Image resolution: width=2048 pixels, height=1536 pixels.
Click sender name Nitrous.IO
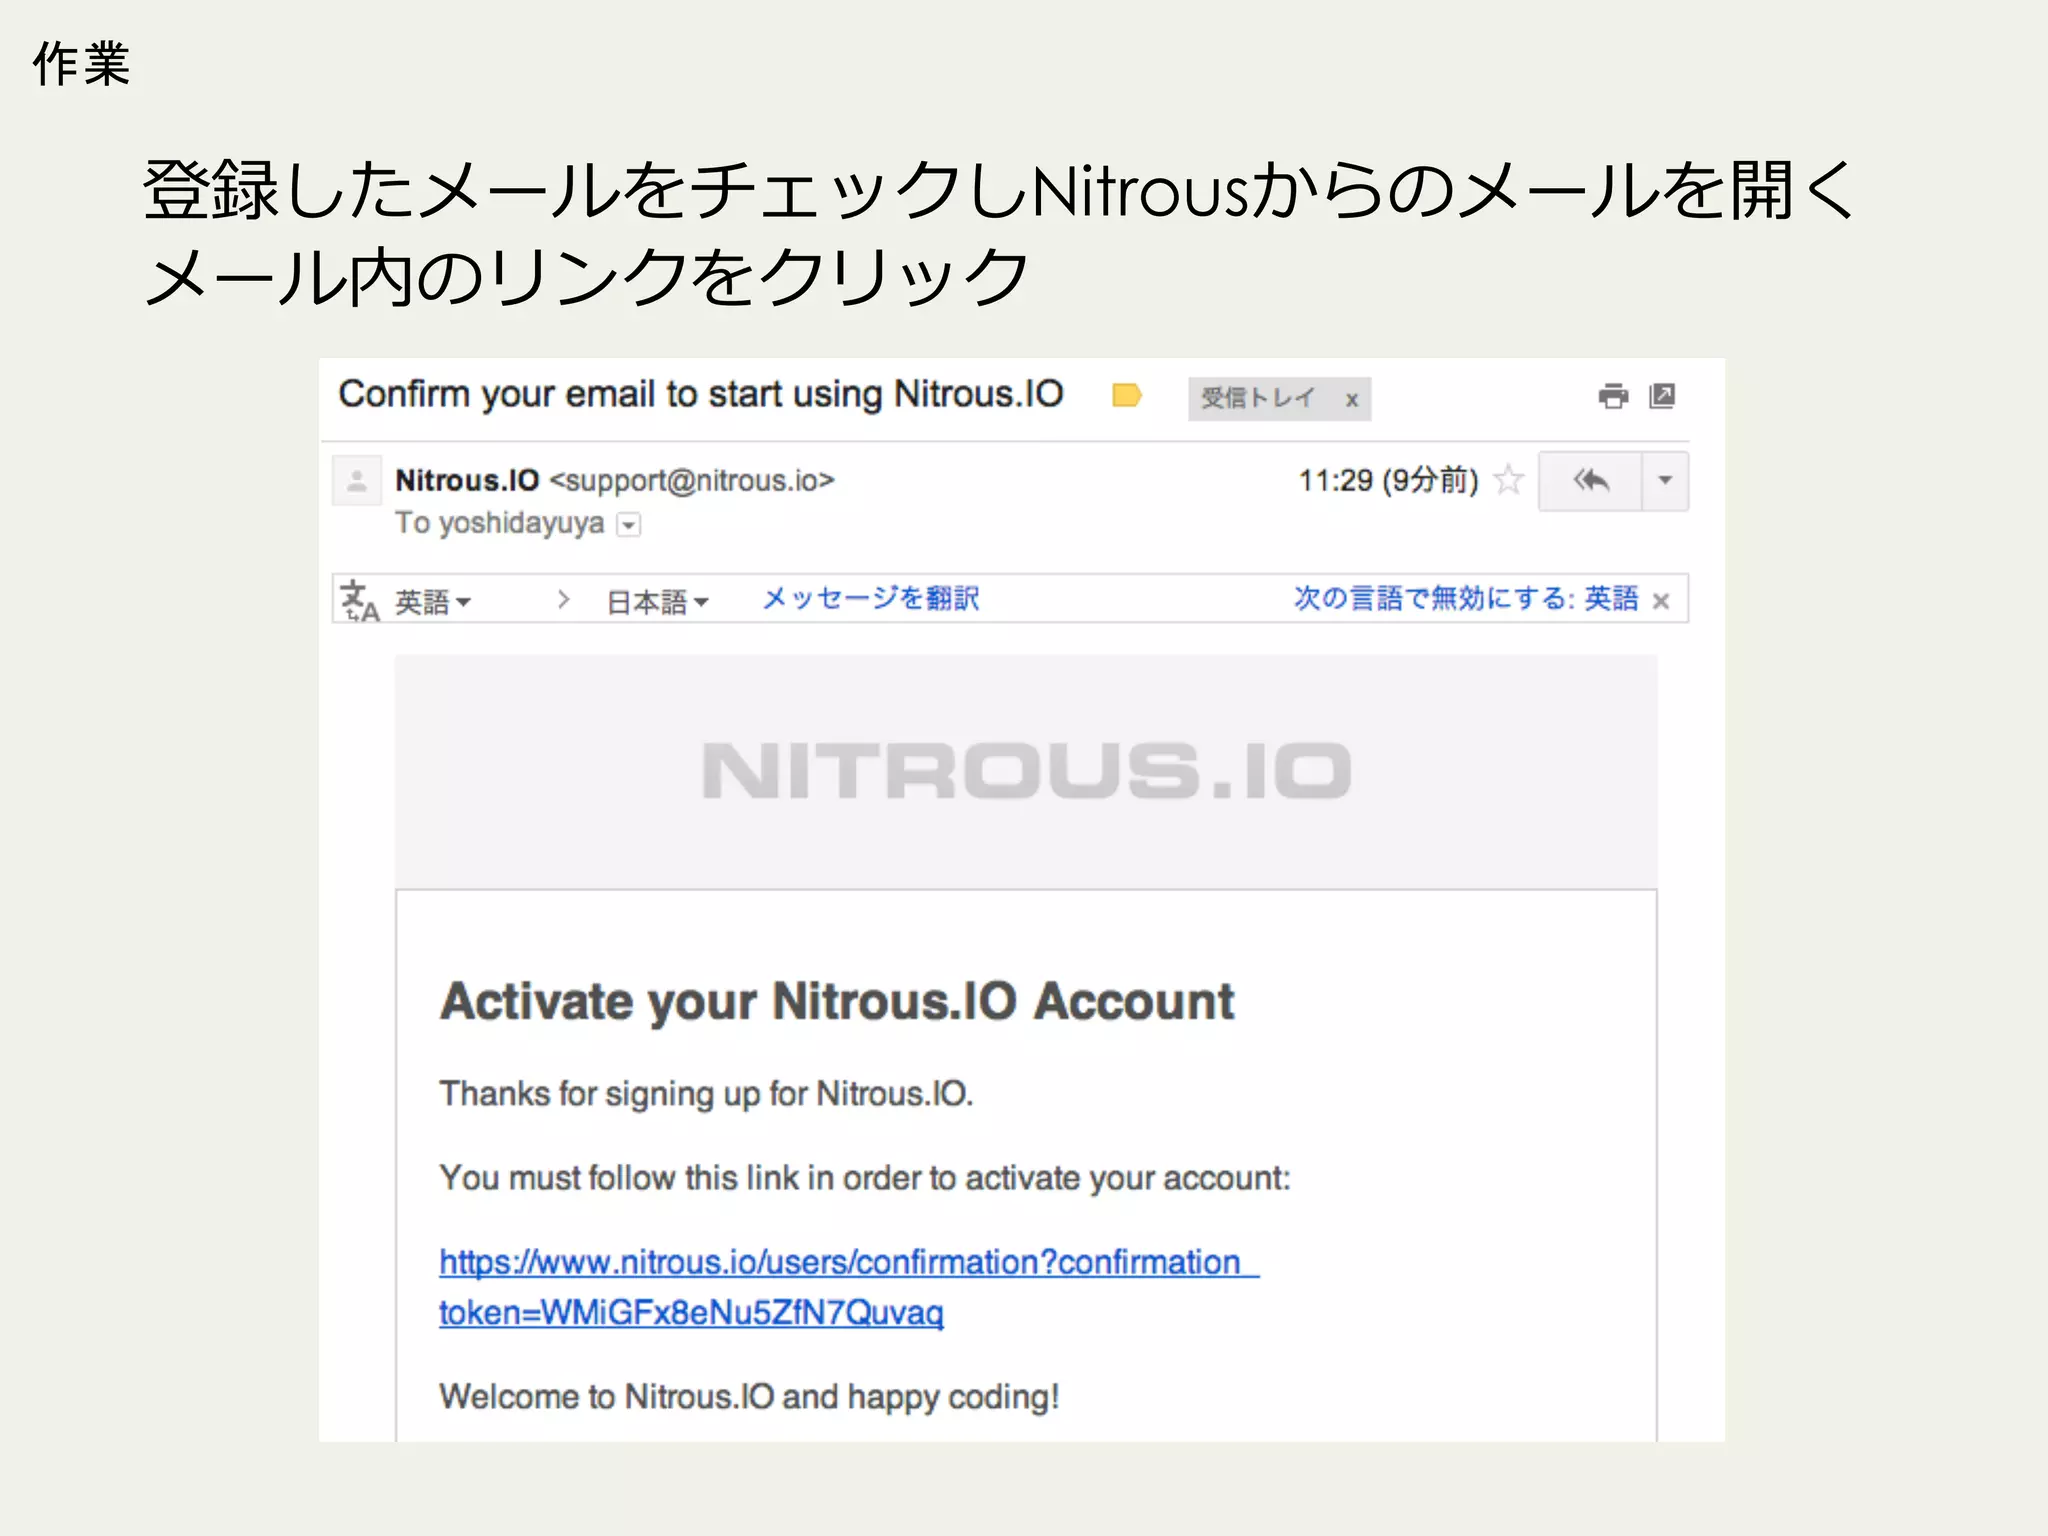pyautogui.click(x=467, y=481)
